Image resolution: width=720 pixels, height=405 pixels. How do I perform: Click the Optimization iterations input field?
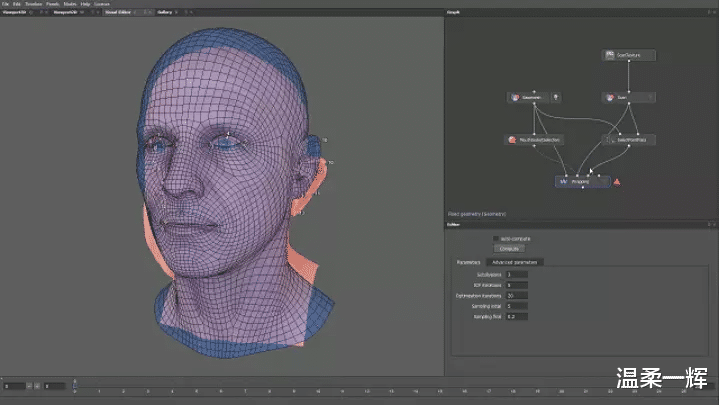516,295
